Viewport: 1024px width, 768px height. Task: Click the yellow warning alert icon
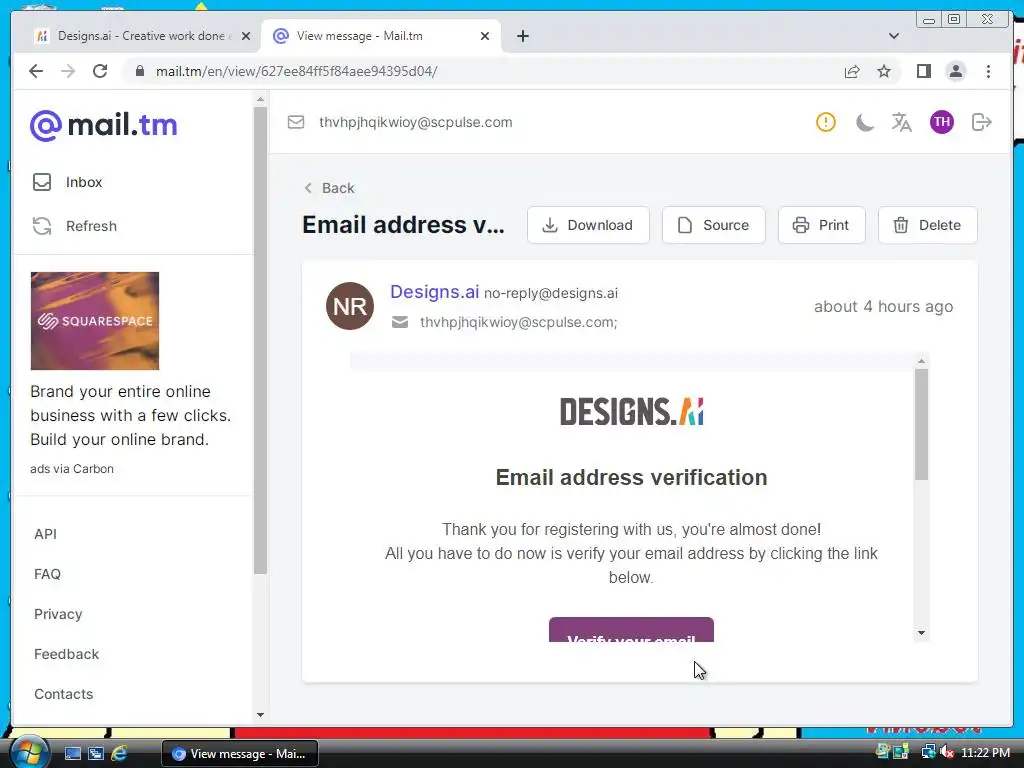click(x=825, y=122)
